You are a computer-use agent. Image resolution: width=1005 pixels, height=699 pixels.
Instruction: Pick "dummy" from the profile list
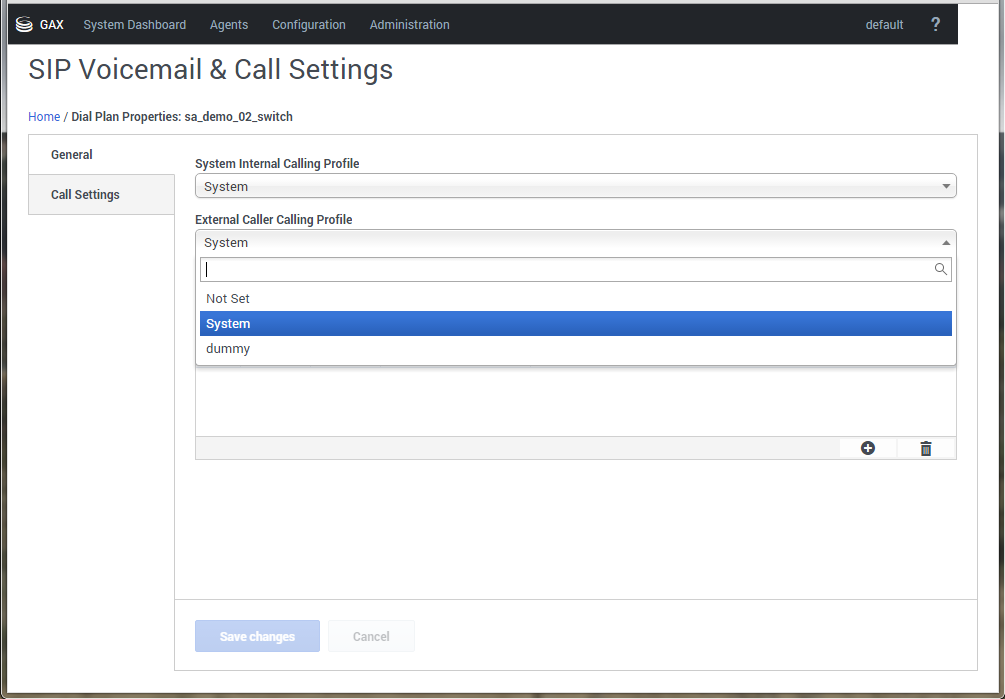[x=228, y=349]
